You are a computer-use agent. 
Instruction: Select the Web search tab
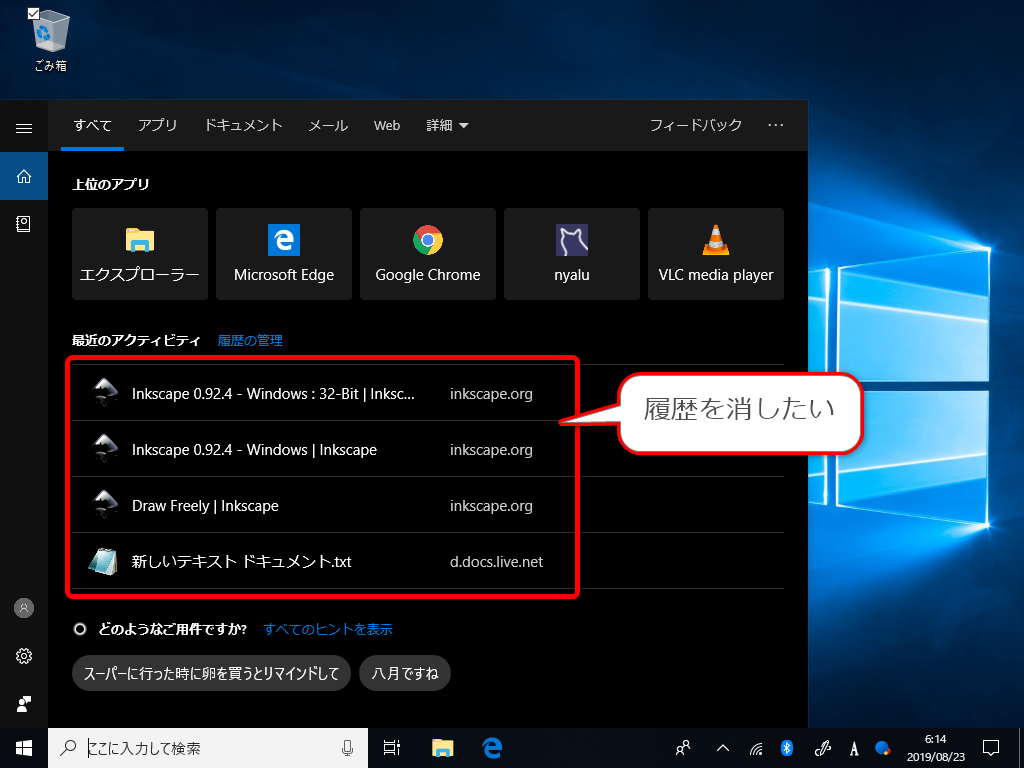coord(386,125)
